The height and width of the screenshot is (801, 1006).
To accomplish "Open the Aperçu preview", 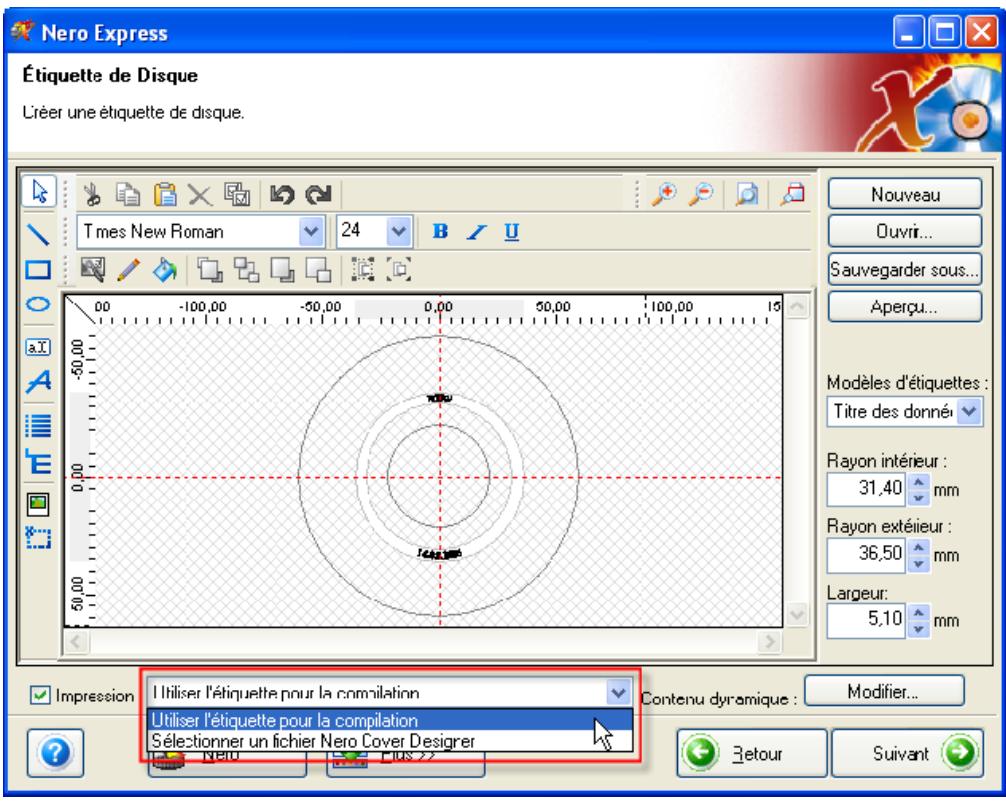I will [905, 307].
